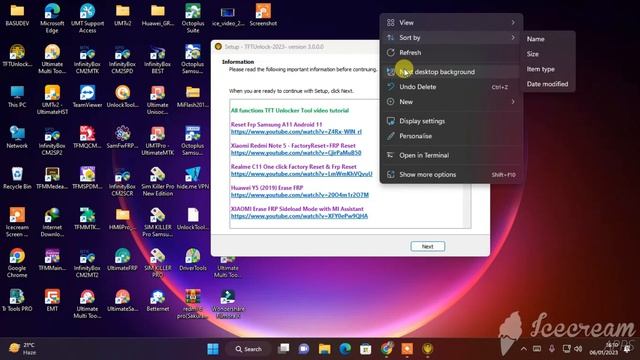Open Octoplus Suite desktop icon
The width and height of the screenshot is (640, 360).
tap(193, 18)
